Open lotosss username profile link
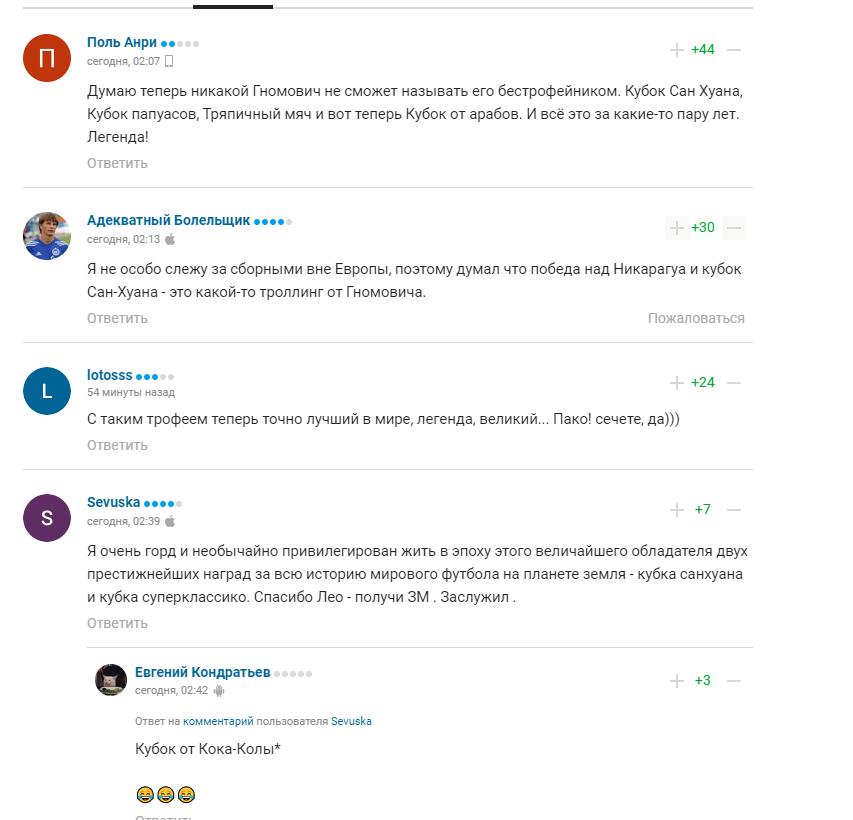The width and height of the screenshot is (853, 820). pos(109,375)
